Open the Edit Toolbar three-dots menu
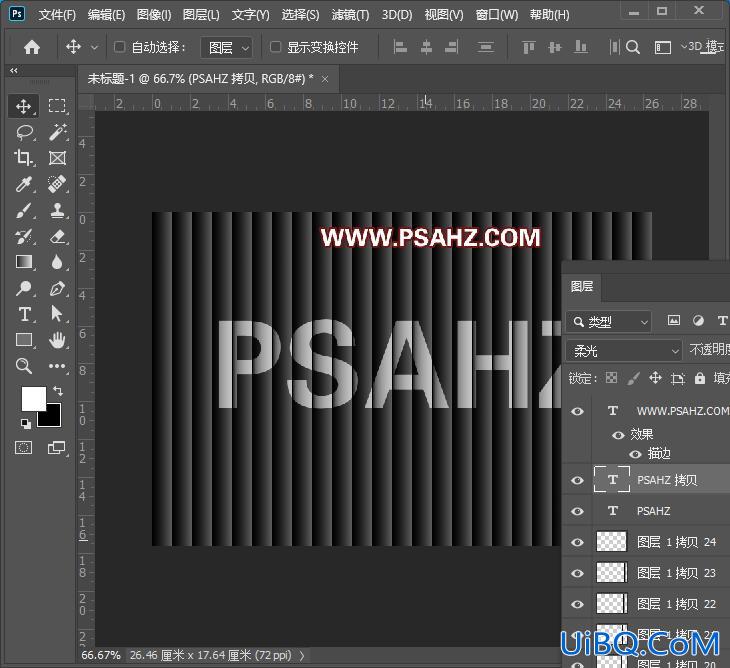The image size is (730, 668). pos(57,366)
